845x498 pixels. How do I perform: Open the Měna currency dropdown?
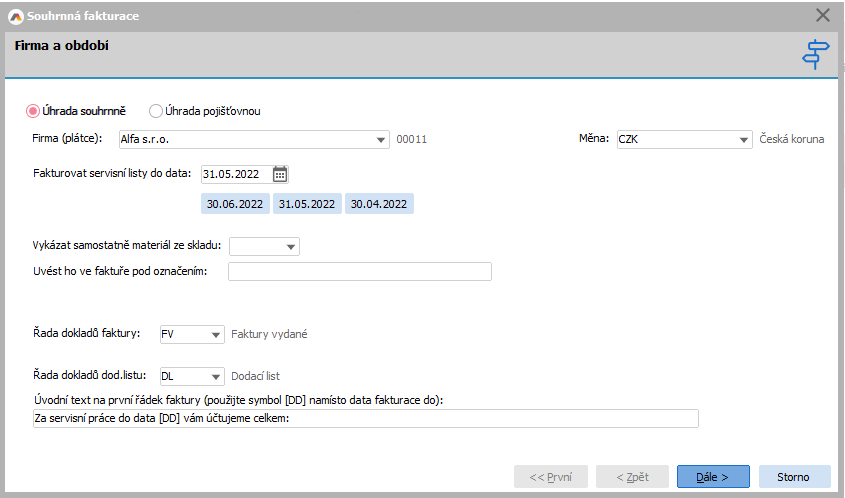744,140
